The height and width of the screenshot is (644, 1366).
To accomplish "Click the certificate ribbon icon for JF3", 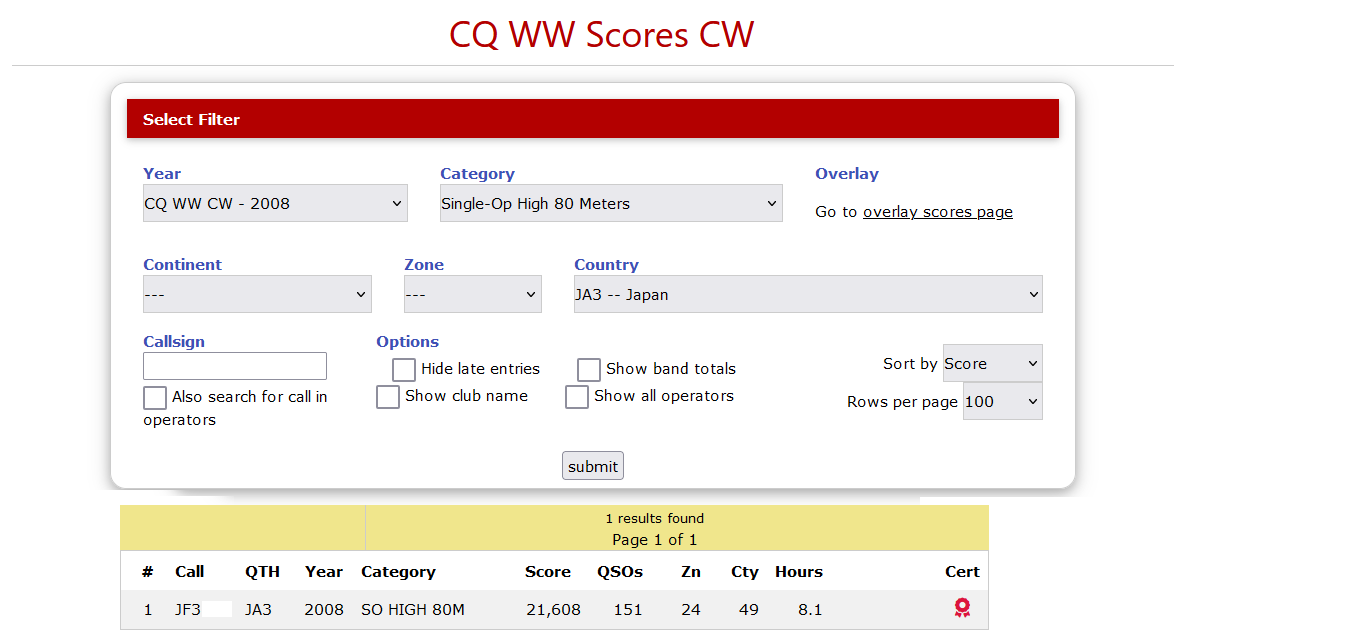I will pos(962,607).
